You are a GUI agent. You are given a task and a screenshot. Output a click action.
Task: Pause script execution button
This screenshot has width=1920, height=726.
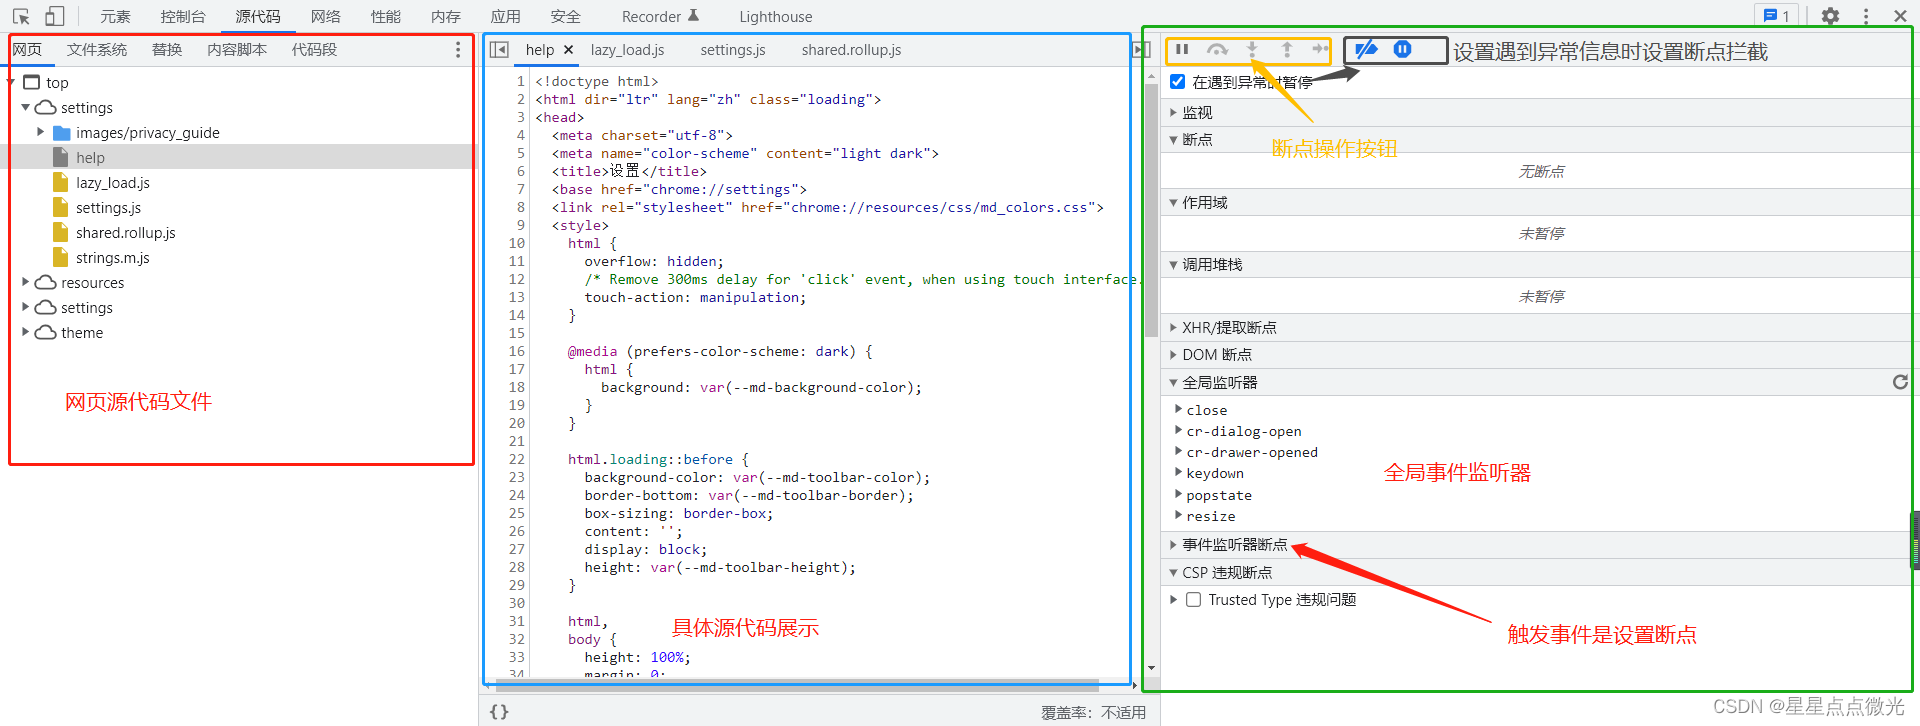[1182, 49]
